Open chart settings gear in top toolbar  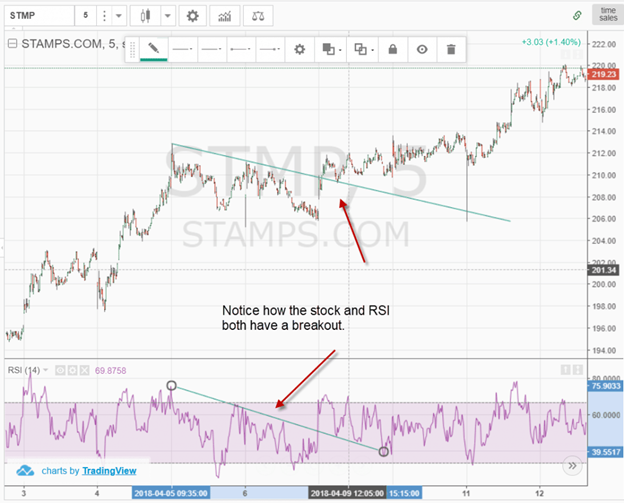(193, 16)
